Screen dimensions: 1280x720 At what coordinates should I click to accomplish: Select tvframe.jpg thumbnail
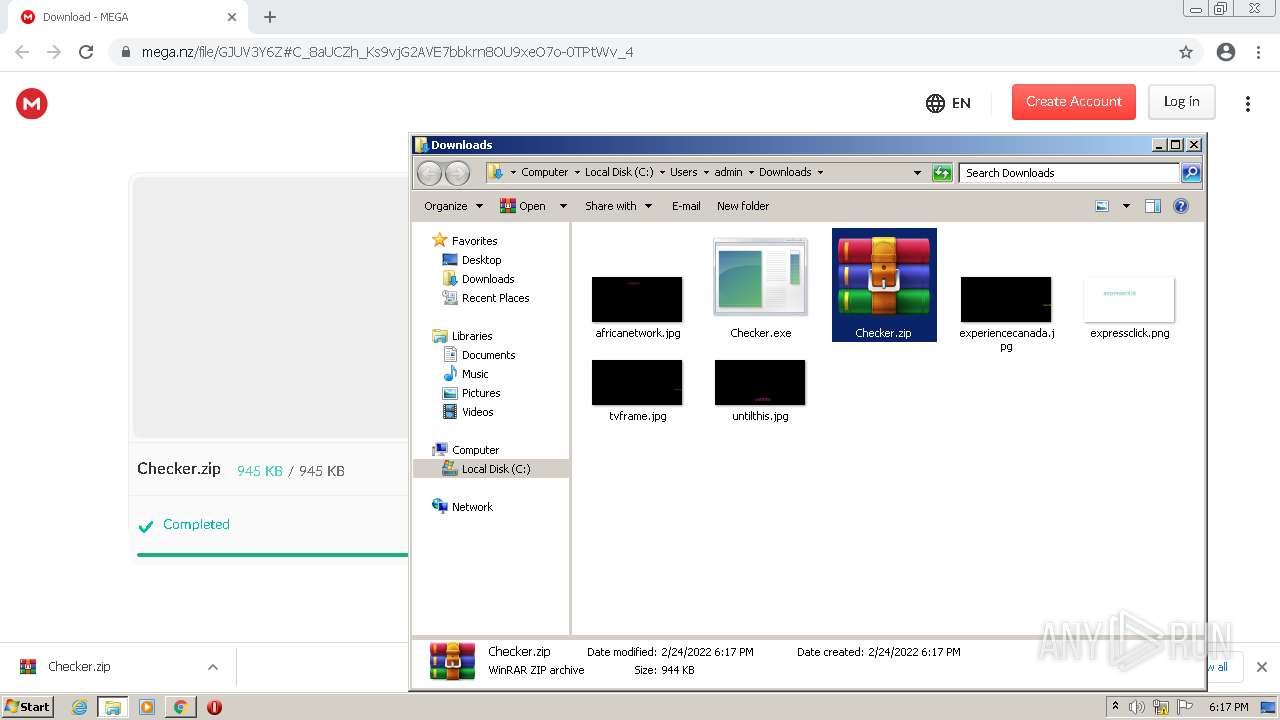637,382
